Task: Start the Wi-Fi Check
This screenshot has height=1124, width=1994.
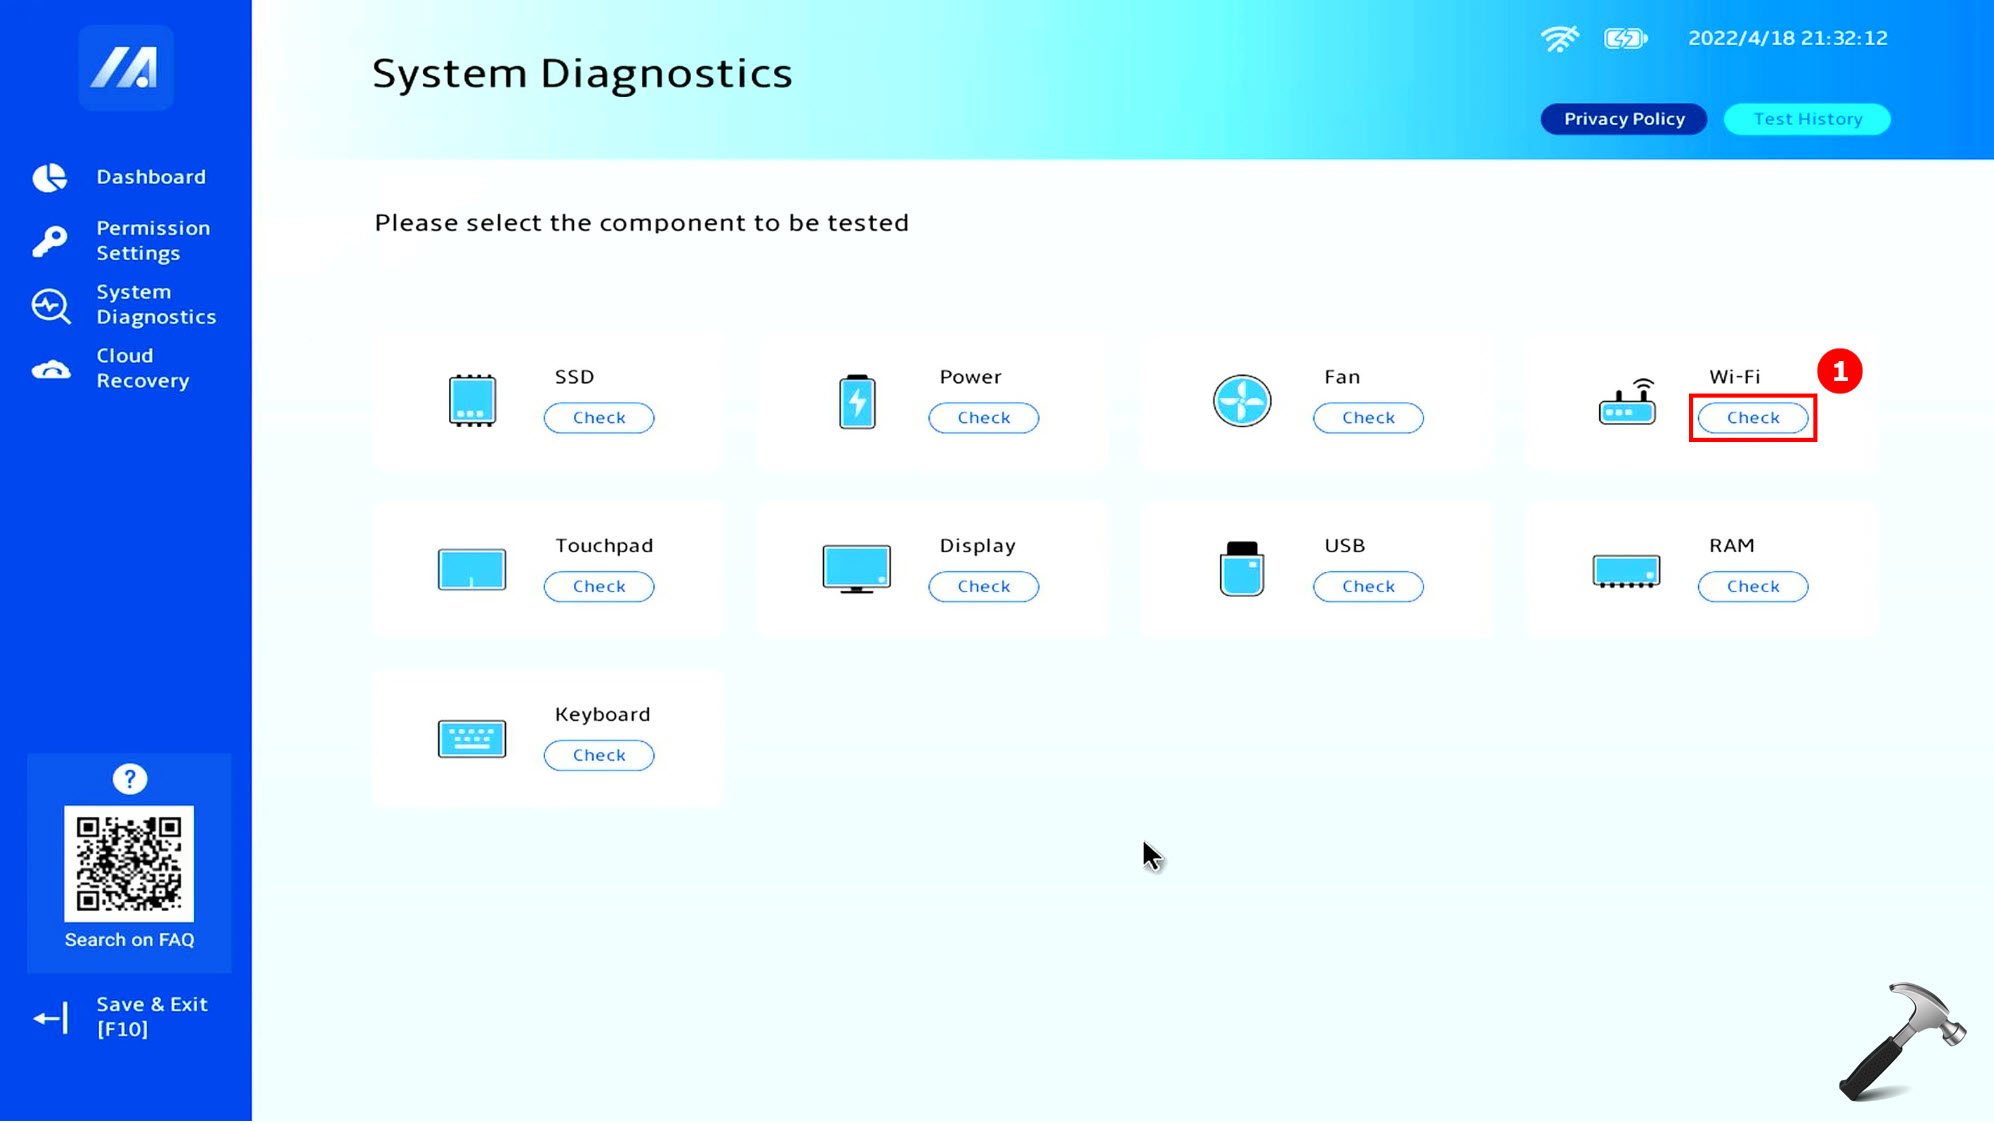Action: click(x=1752, y=418)
